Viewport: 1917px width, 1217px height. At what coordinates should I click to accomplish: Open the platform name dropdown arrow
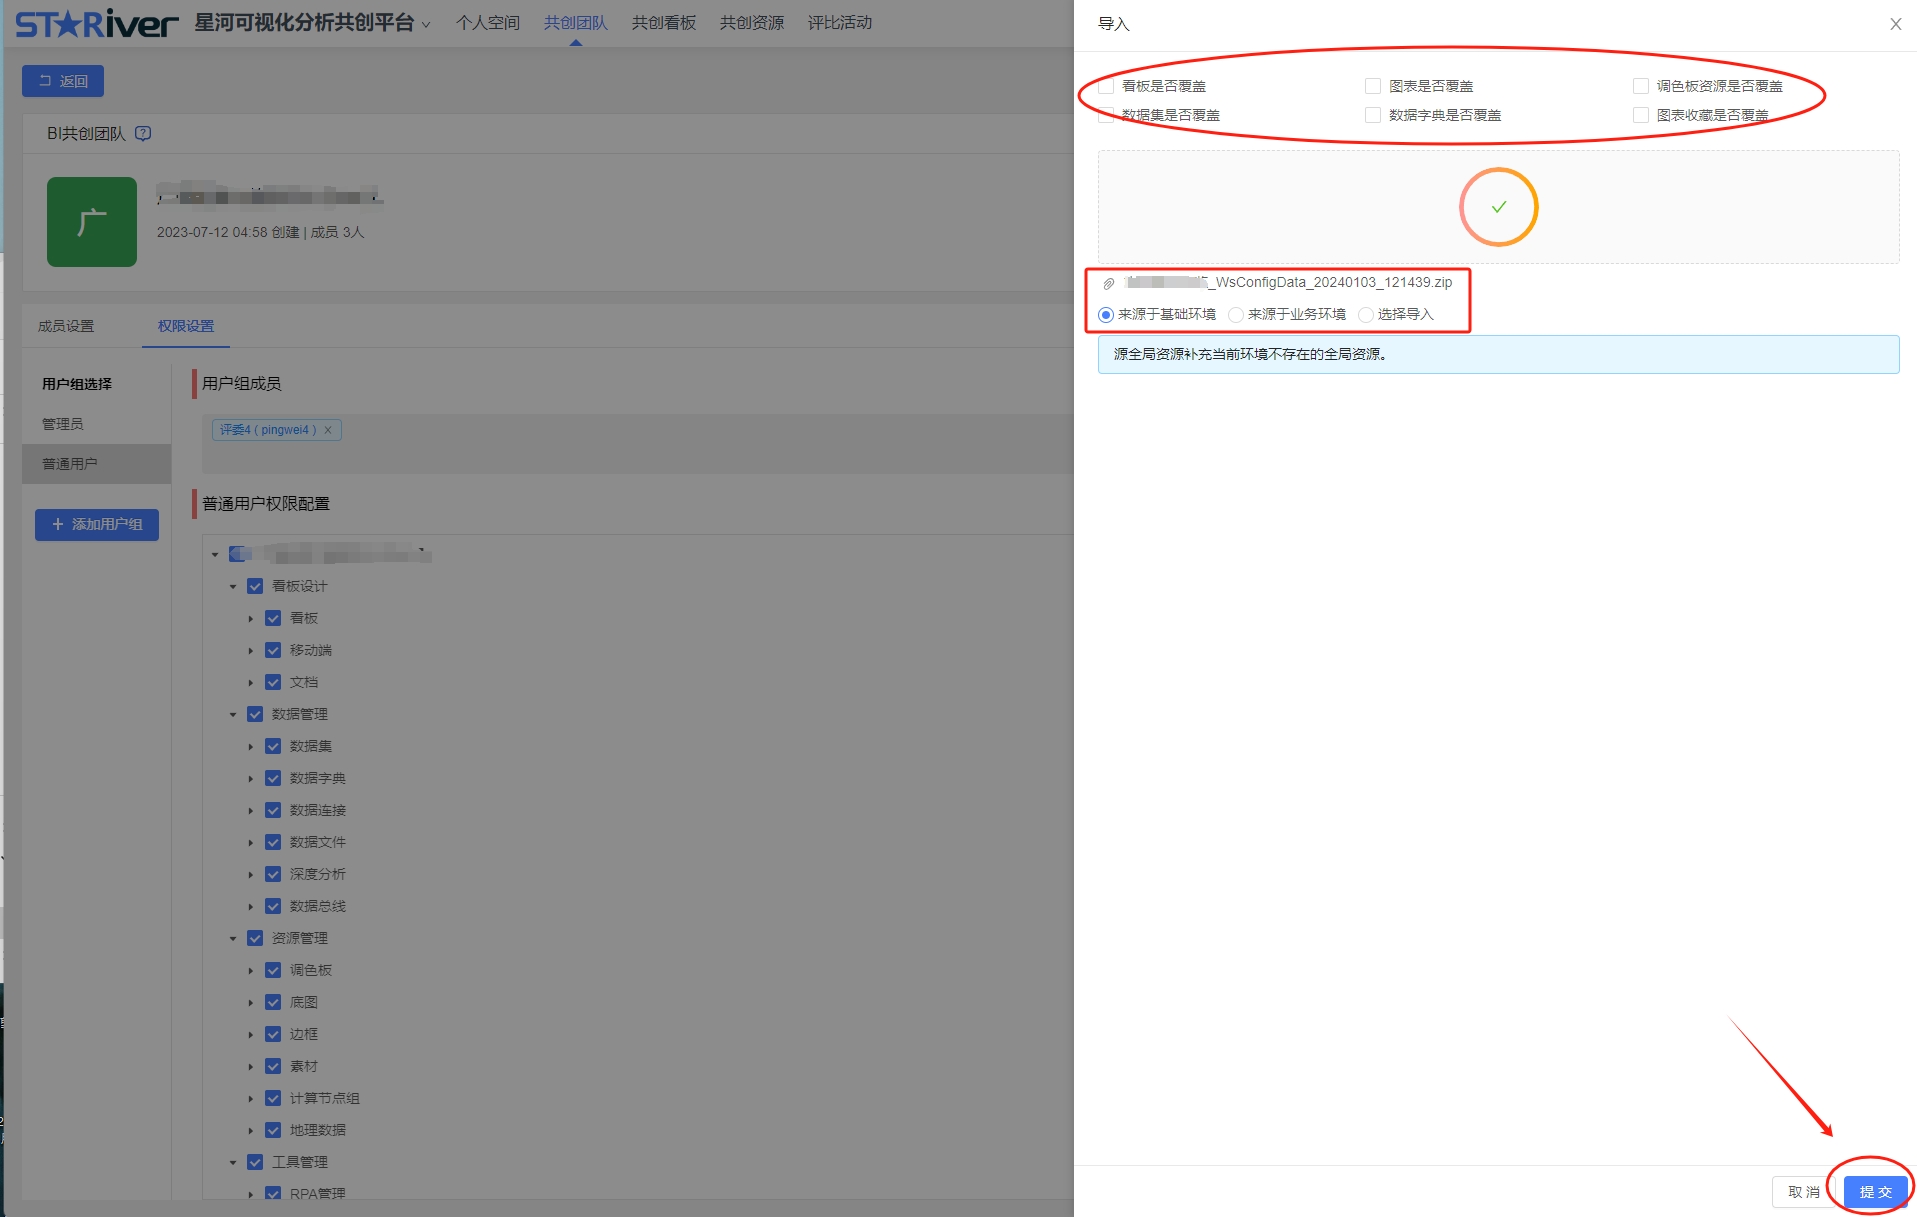point(426,25)
